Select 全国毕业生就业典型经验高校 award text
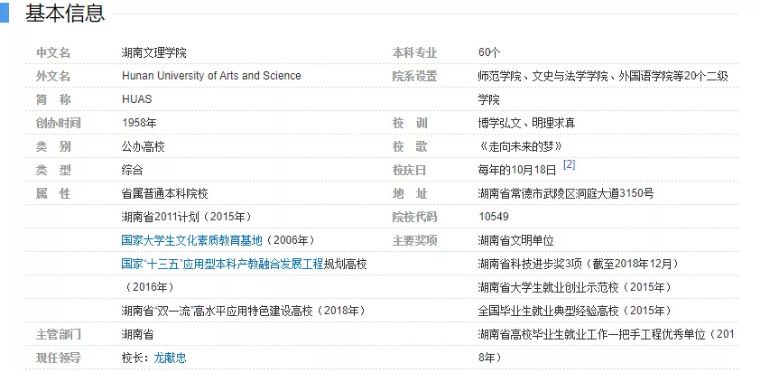This screenshot has width=760, height=371. pos(548,310)
